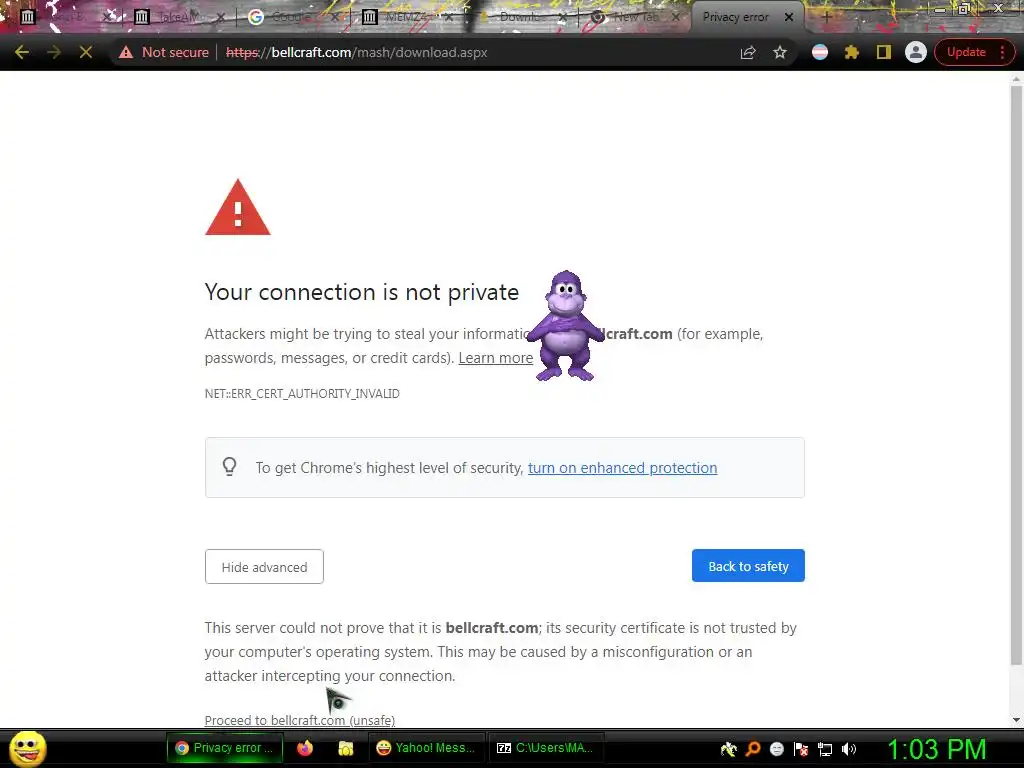Viewport: 1024px width, 768px height.
Task: Click the purple BonziBuddy gorilla character
Action: 566,326
